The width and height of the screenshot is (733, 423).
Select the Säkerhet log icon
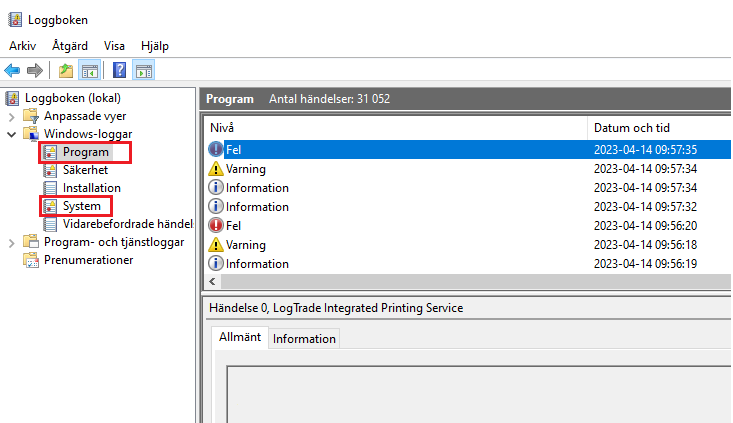point(50,170)
